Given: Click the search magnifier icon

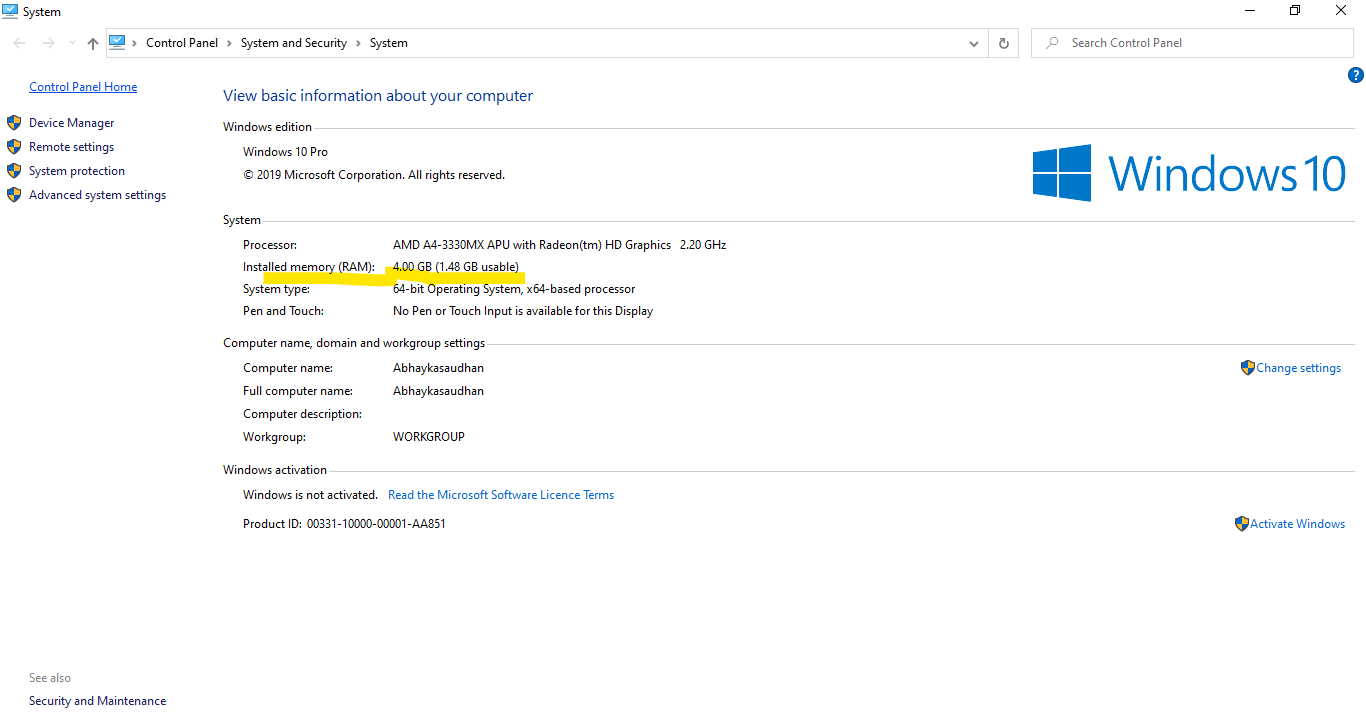Looking at the screenshot, I should click(x=1052, y=43).
